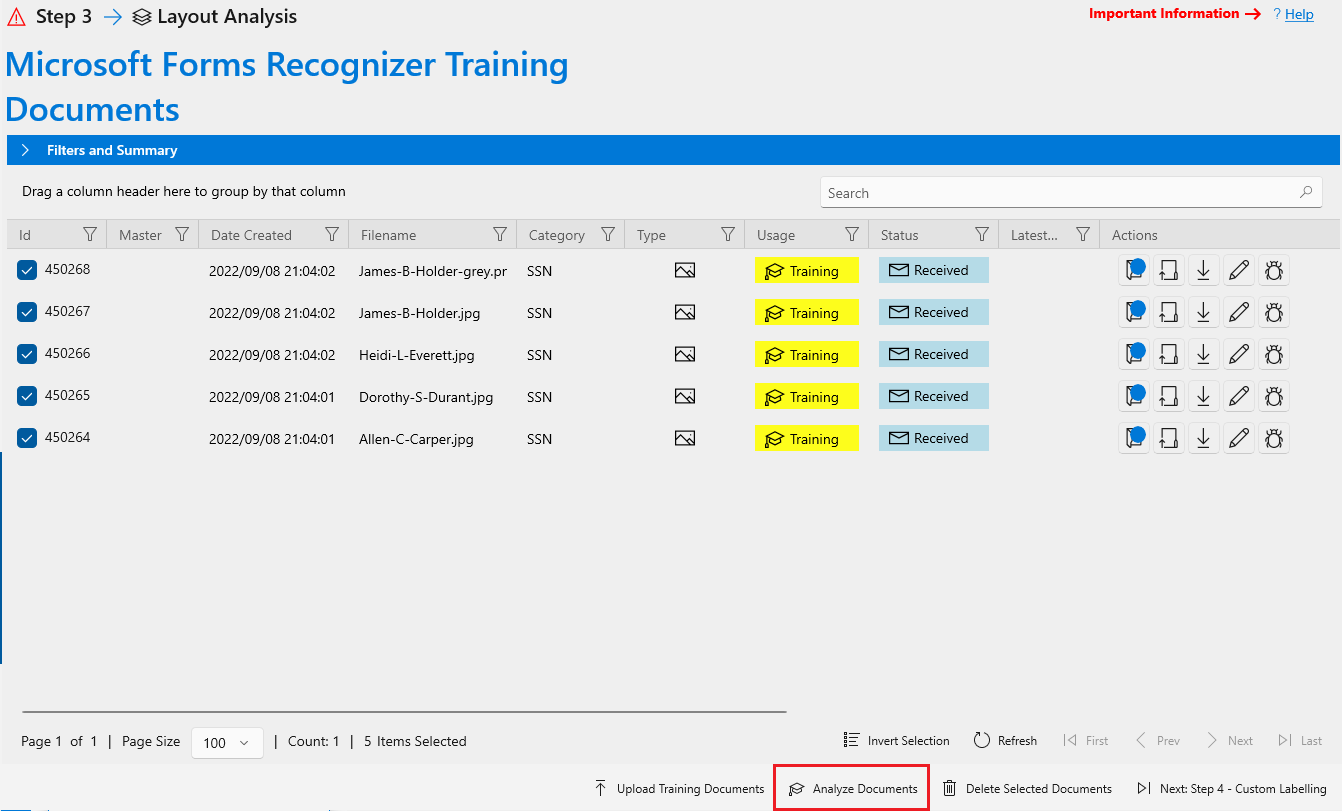
Task: Download document 450265
Action: (1204, 396)
